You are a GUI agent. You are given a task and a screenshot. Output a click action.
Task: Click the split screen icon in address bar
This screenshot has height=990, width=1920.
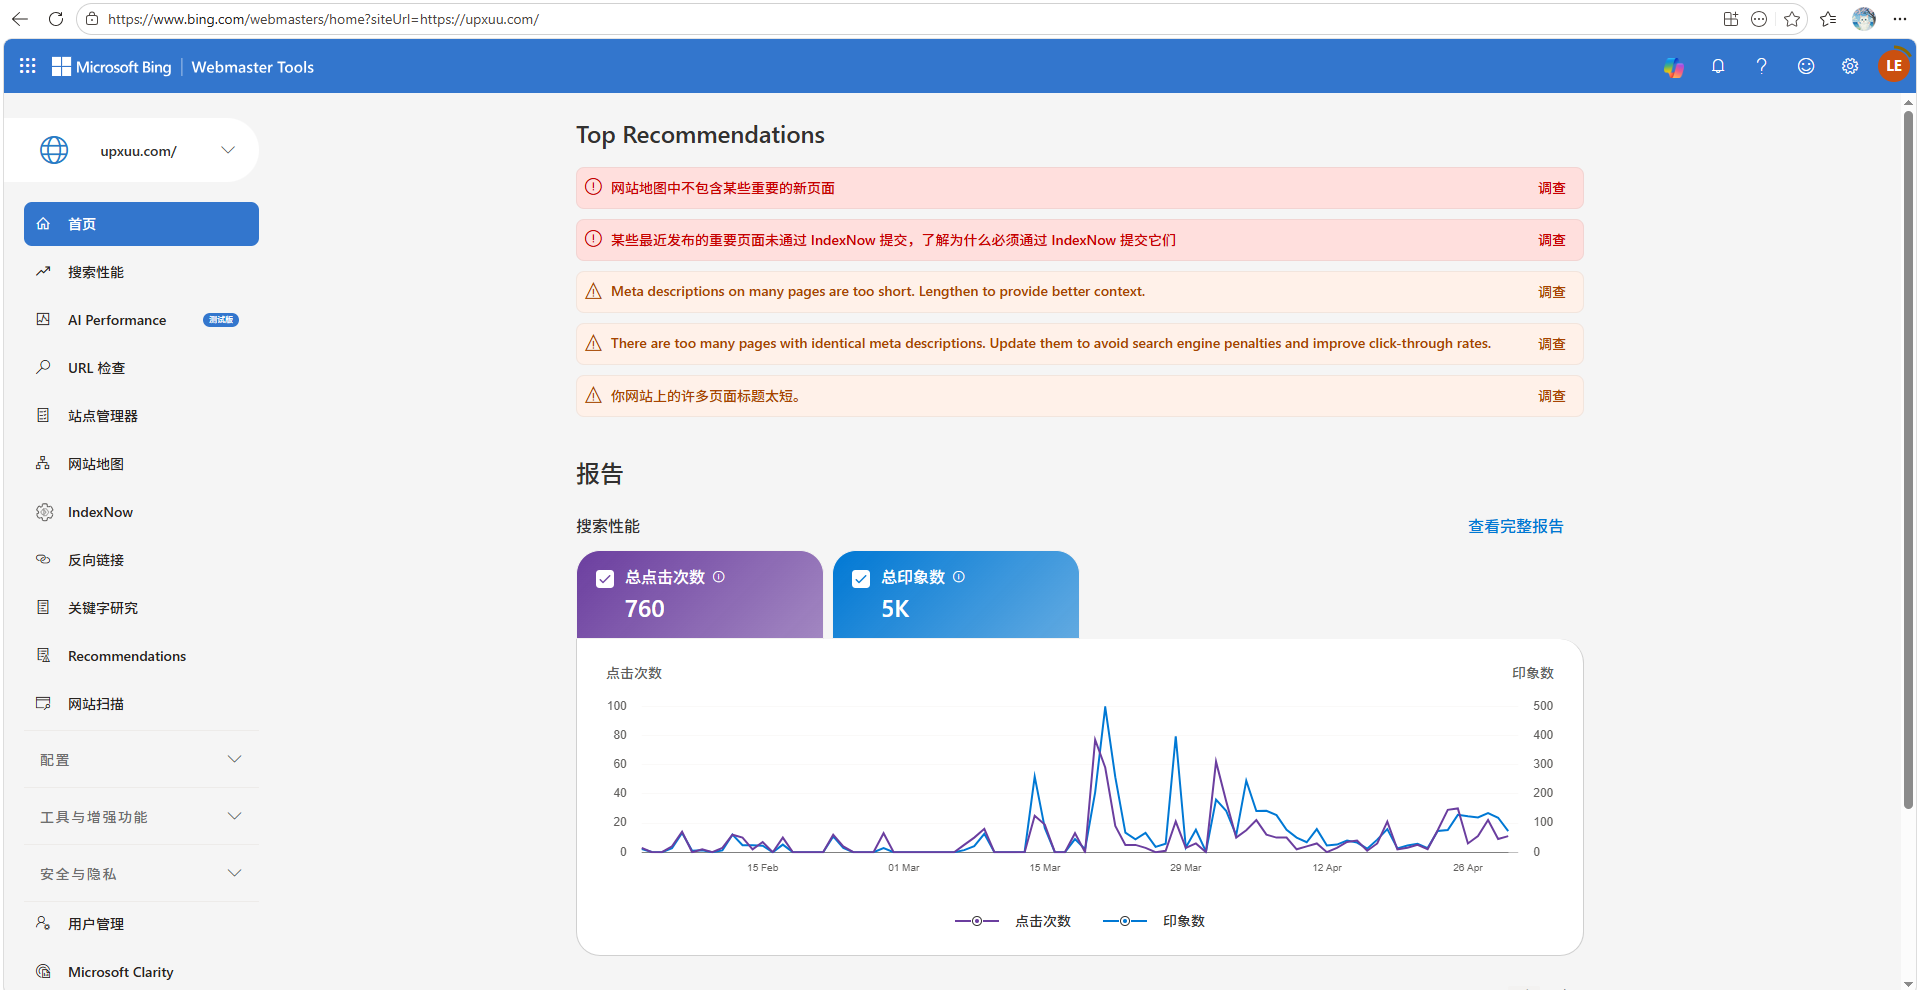tap(1731, 19)
